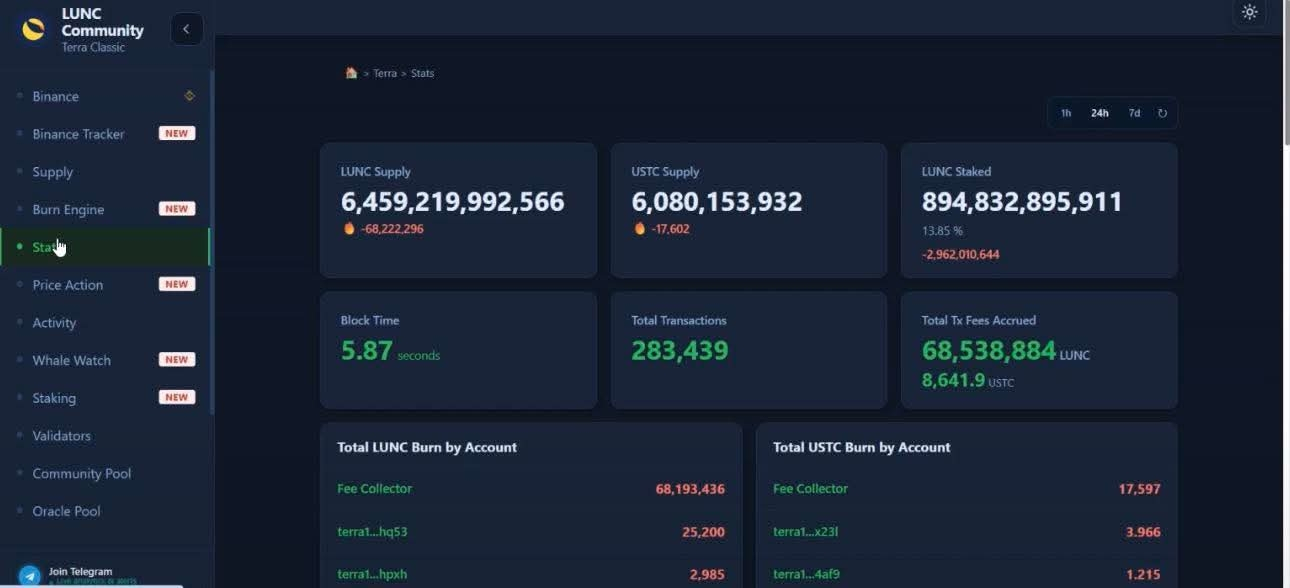This screenshot has width=1290, height=588.
Task: Click the Total Transactions 283,439 value
Action: [680, 351]
